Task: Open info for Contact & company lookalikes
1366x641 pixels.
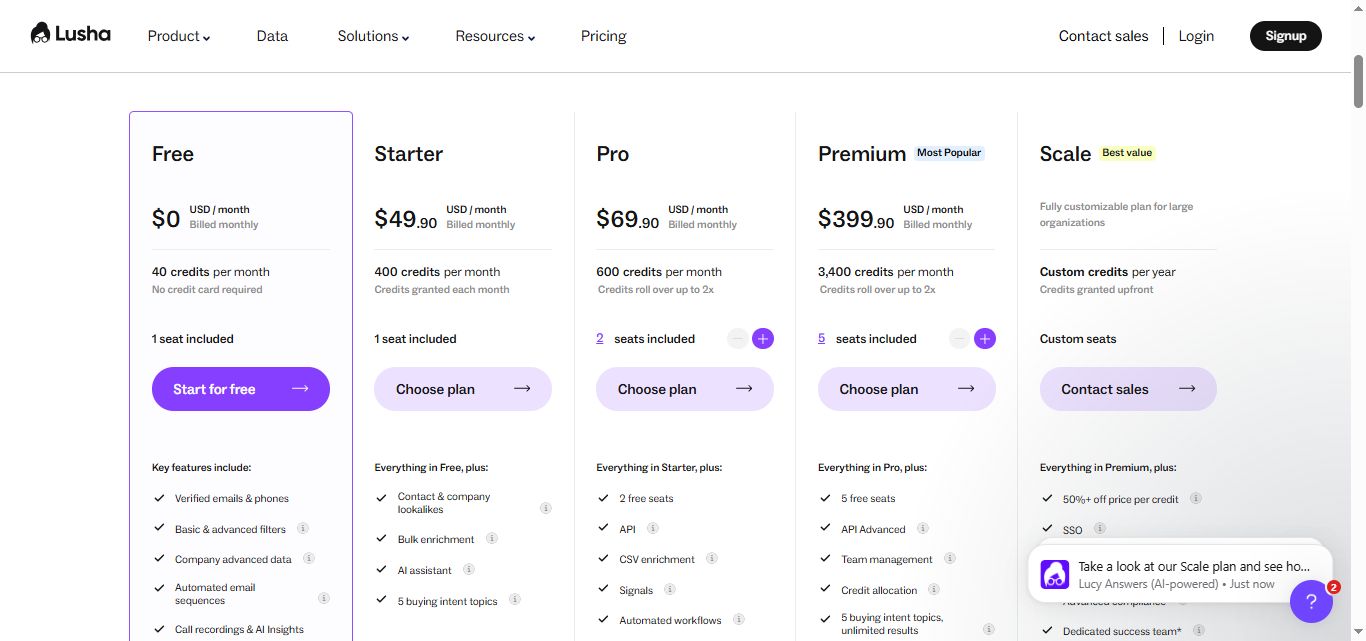Action: 546,508
